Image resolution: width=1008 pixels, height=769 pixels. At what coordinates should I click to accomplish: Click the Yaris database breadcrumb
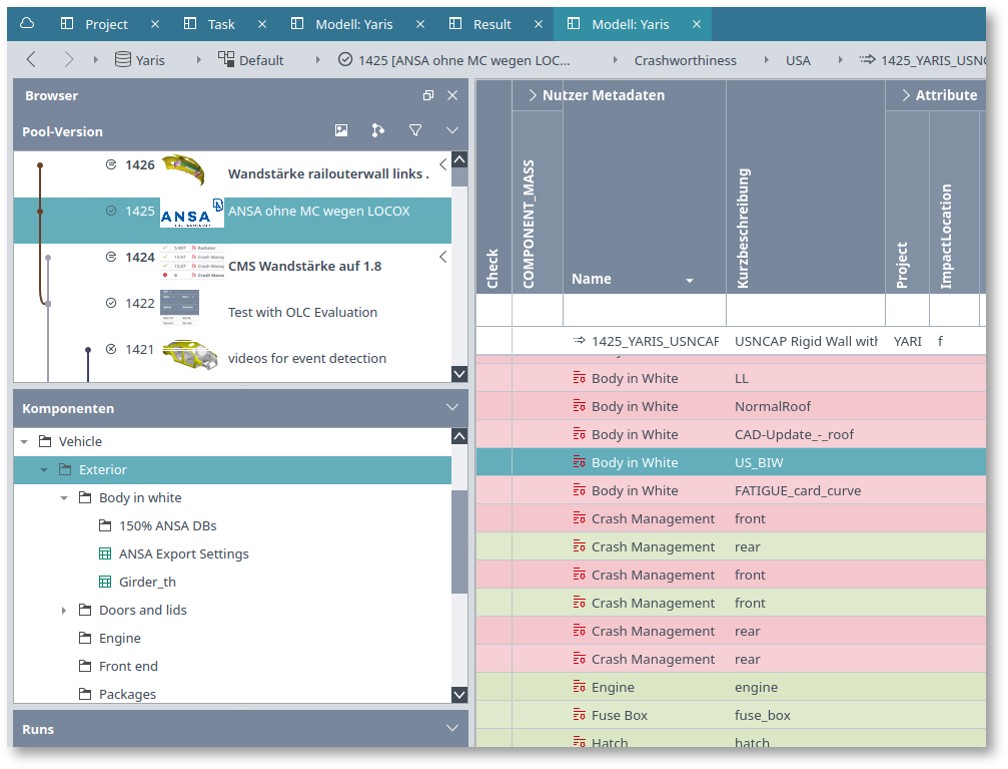(x=140, y=60)
